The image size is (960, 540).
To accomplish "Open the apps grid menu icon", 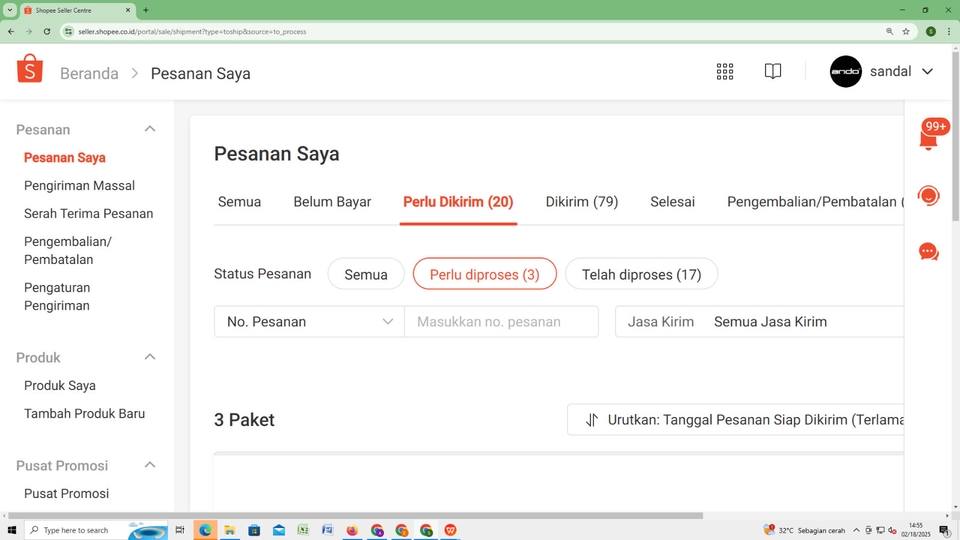I will tap(725, 72).
